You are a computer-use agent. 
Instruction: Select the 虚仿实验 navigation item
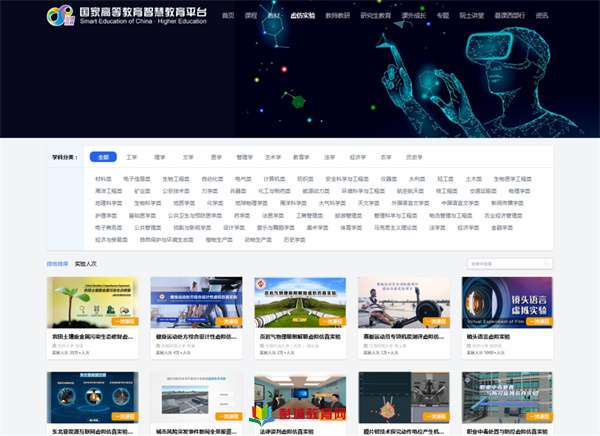pos(303,15)
